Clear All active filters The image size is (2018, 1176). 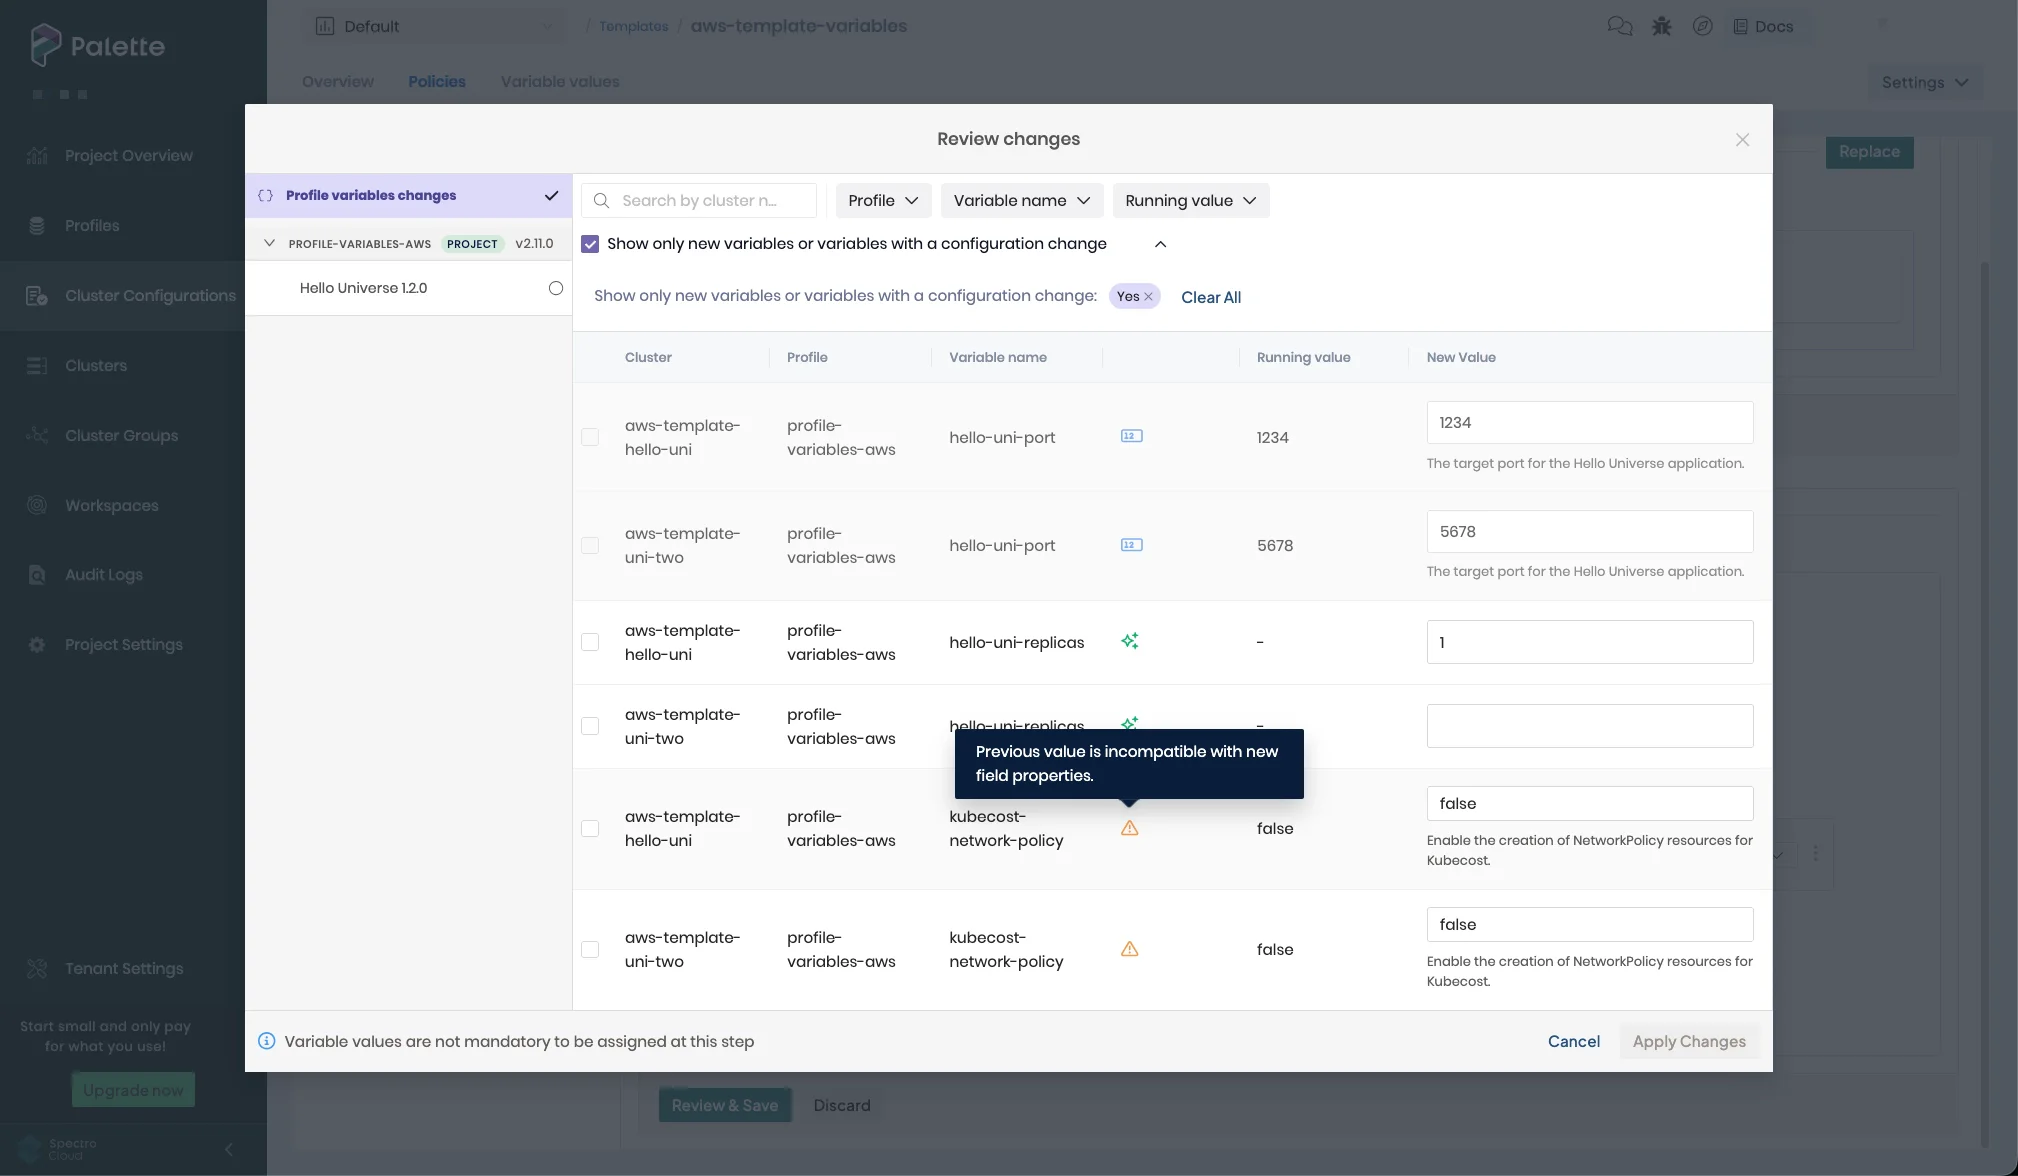pos(1210,296)
